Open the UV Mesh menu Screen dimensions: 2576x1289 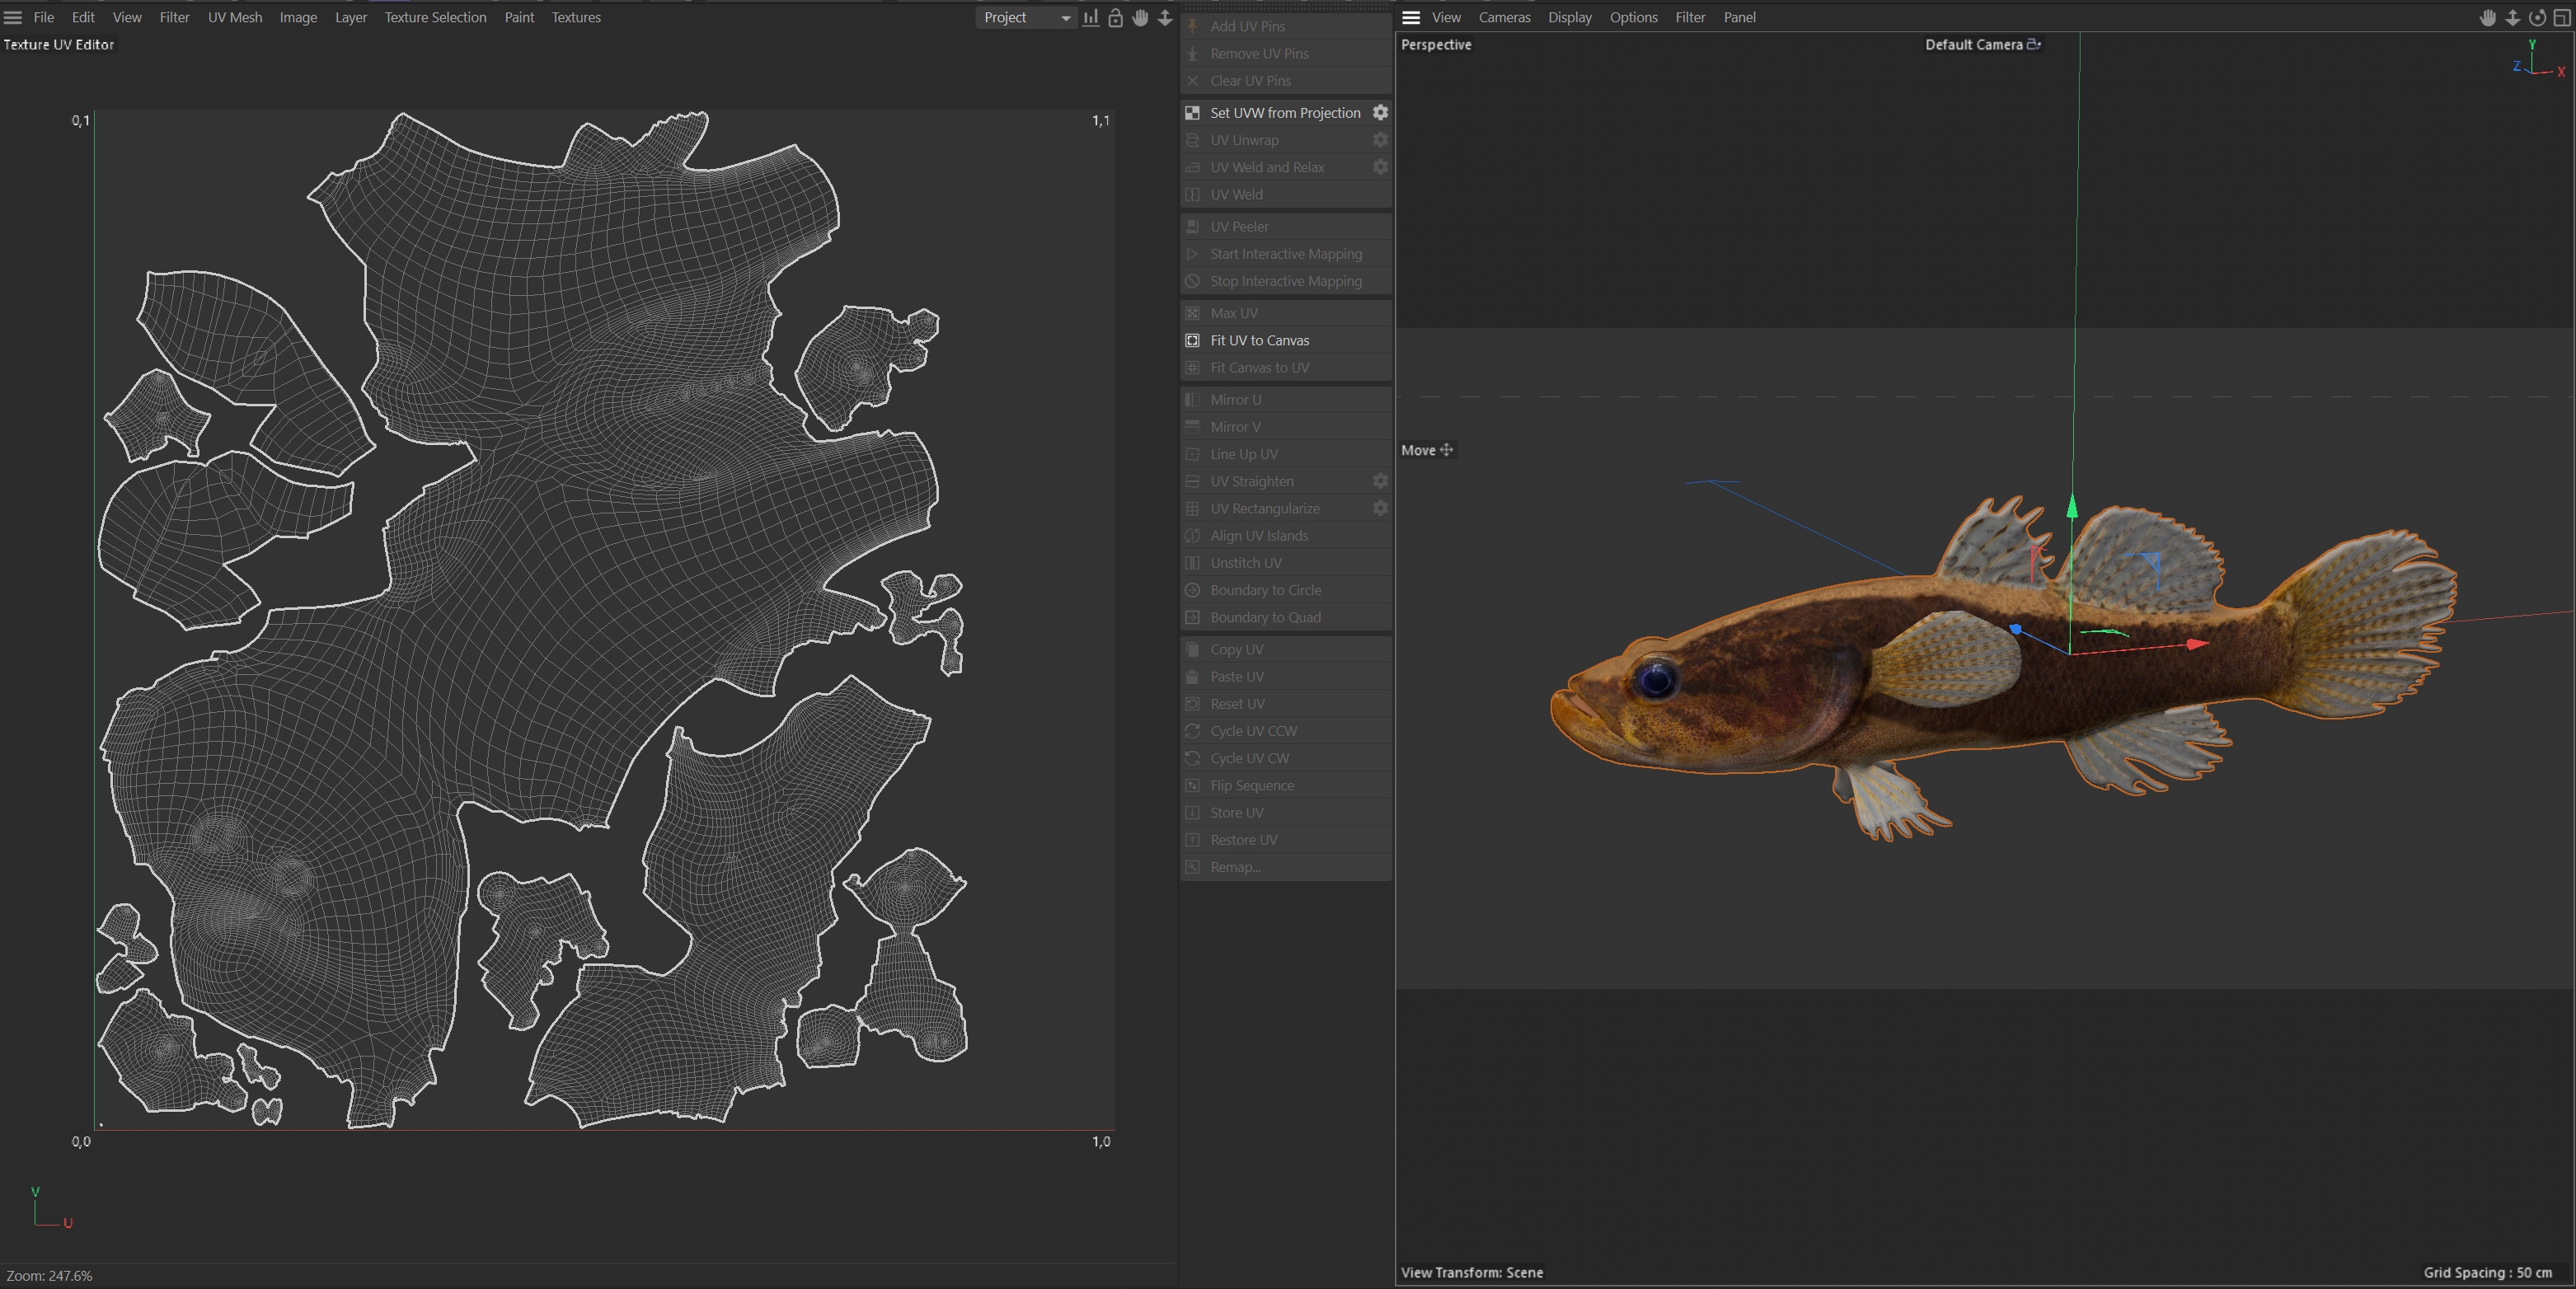point(235,17)
